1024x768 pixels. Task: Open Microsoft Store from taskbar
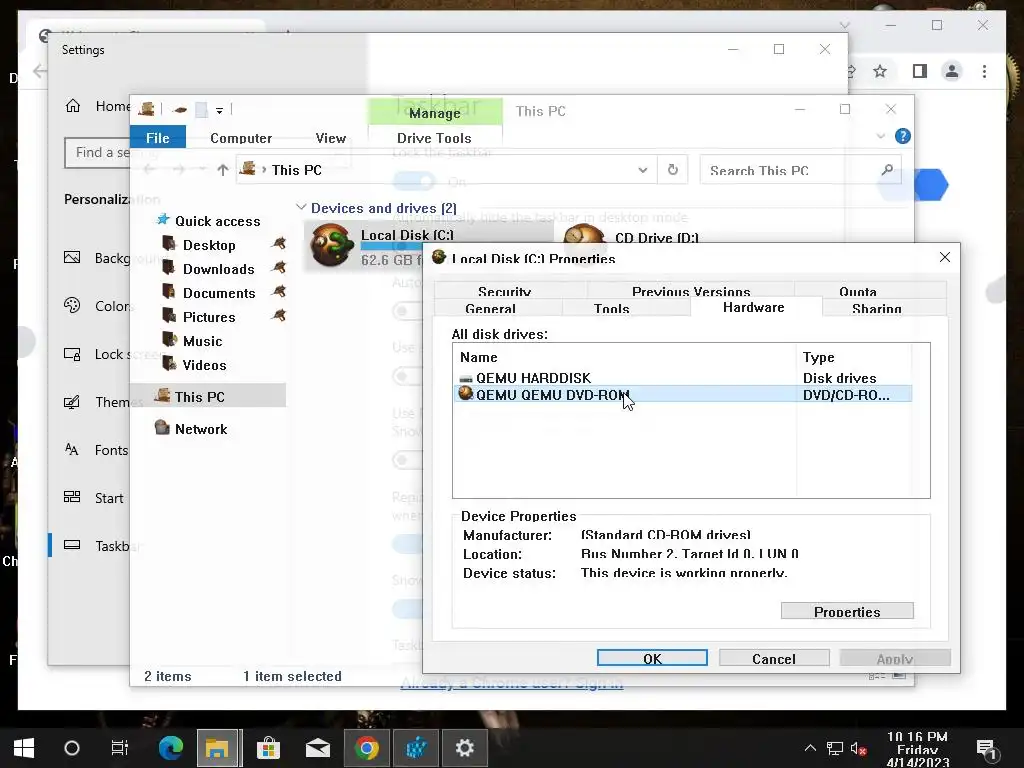268,748
